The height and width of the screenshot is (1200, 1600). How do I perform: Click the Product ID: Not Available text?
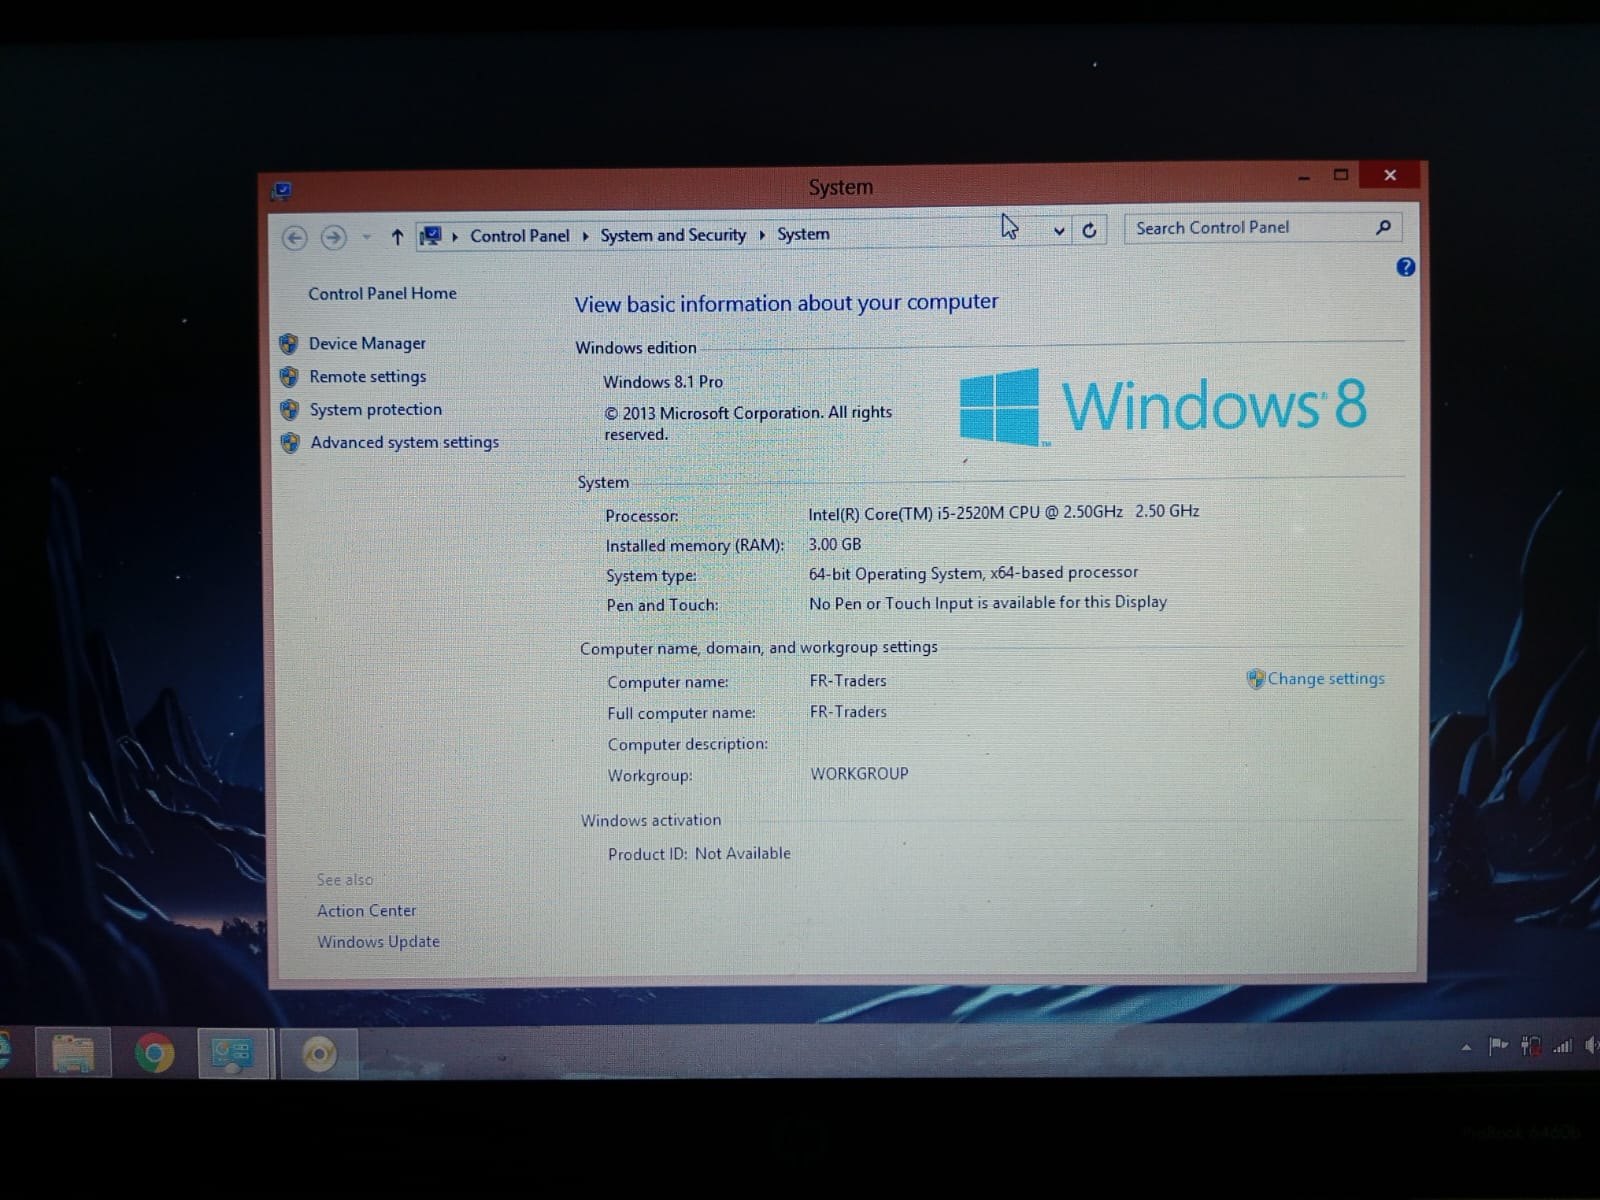coord(699,853)
